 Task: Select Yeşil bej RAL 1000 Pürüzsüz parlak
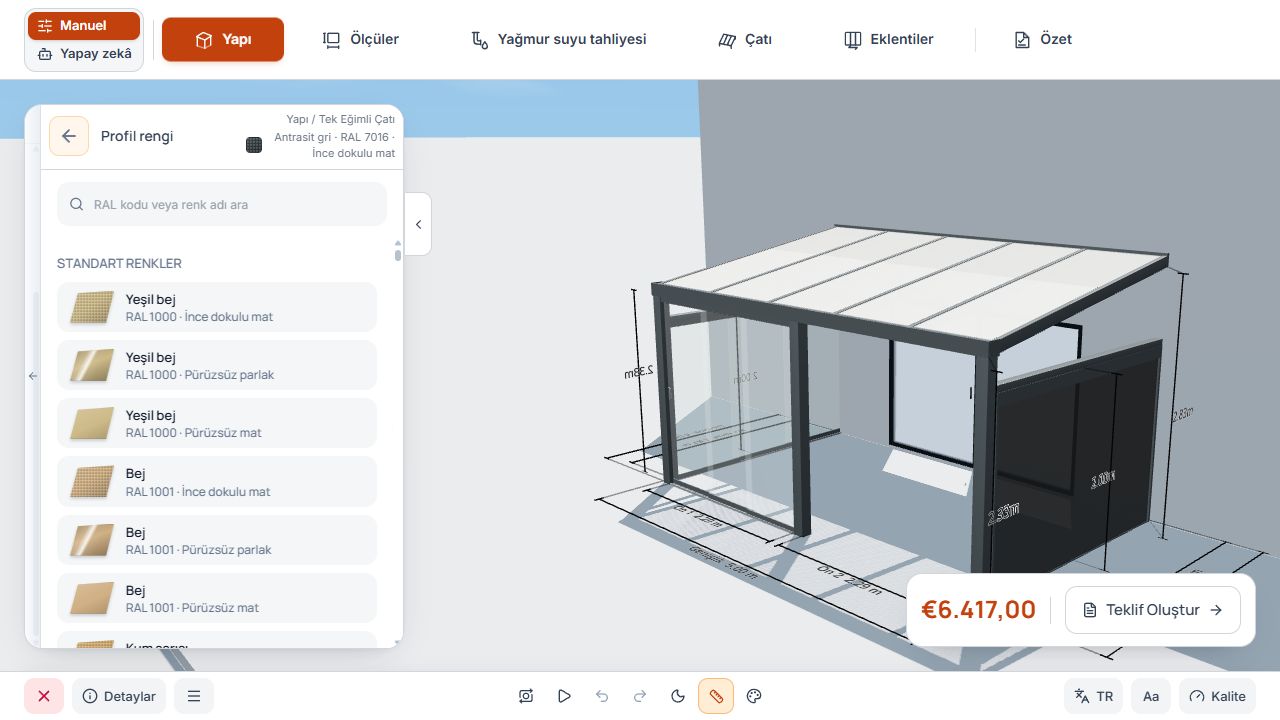217,365
